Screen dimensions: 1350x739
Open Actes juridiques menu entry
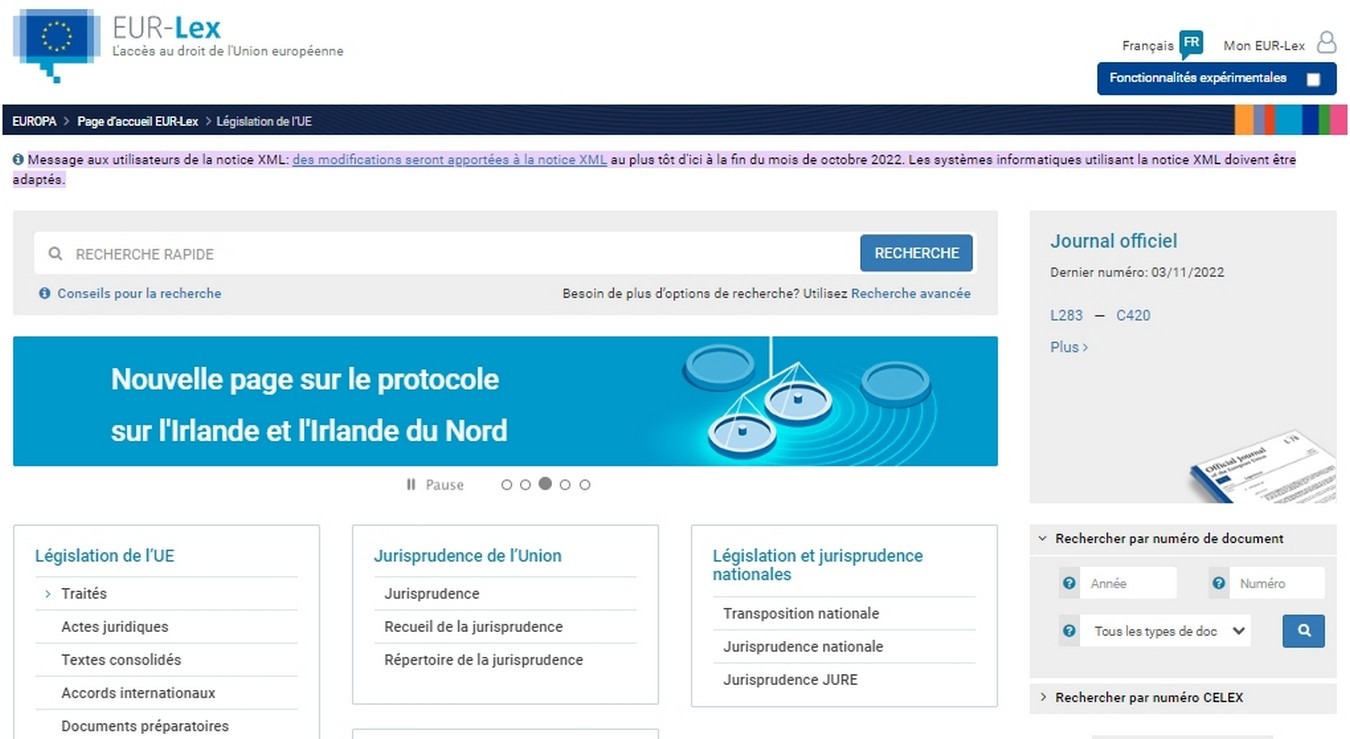[115, 627]
